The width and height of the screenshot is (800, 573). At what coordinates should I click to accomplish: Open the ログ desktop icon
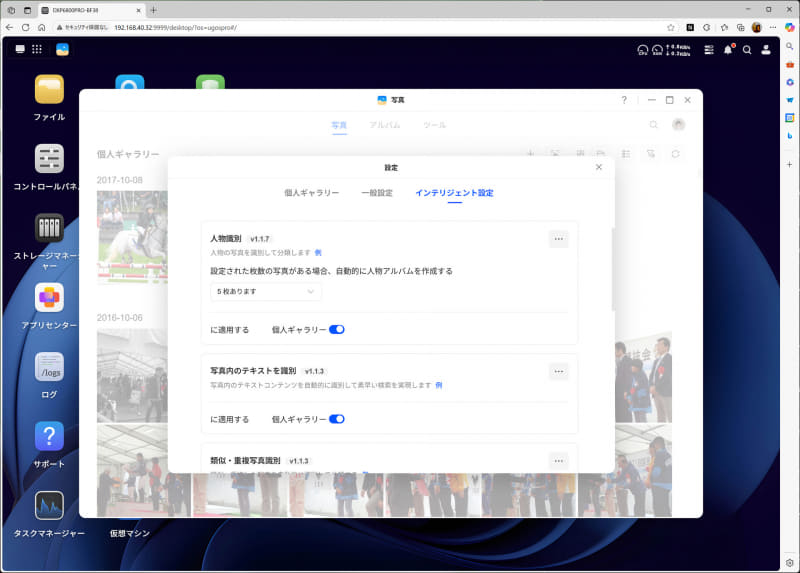tap(49, 367)
